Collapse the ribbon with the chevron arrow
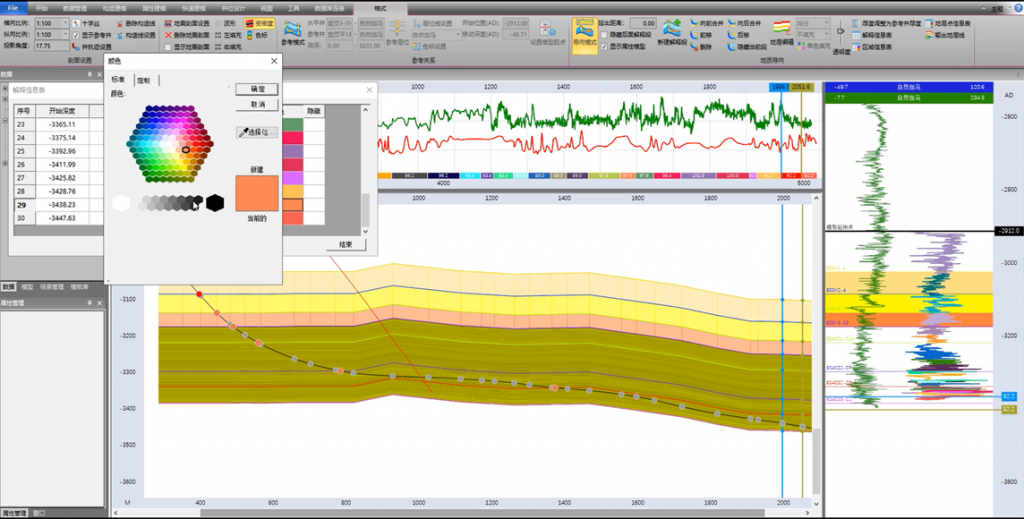 click(x=984, y=9)
